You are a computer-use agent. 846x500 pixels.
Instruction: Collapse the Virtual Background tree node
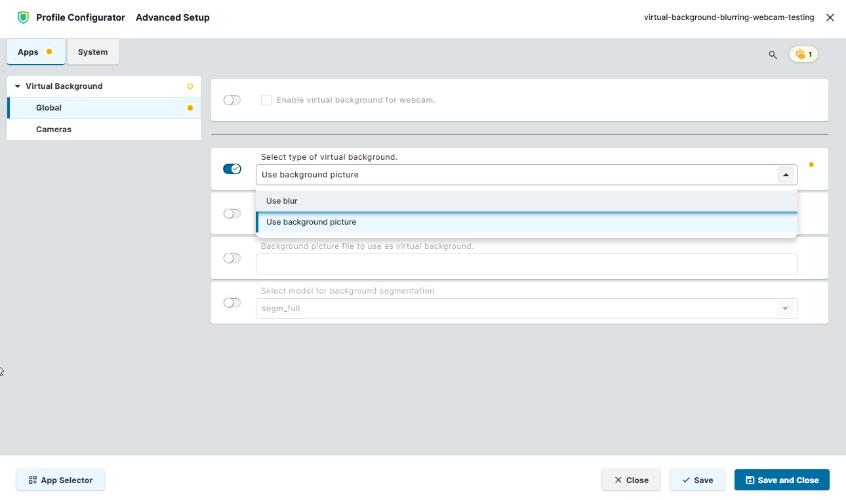(18, 87)
